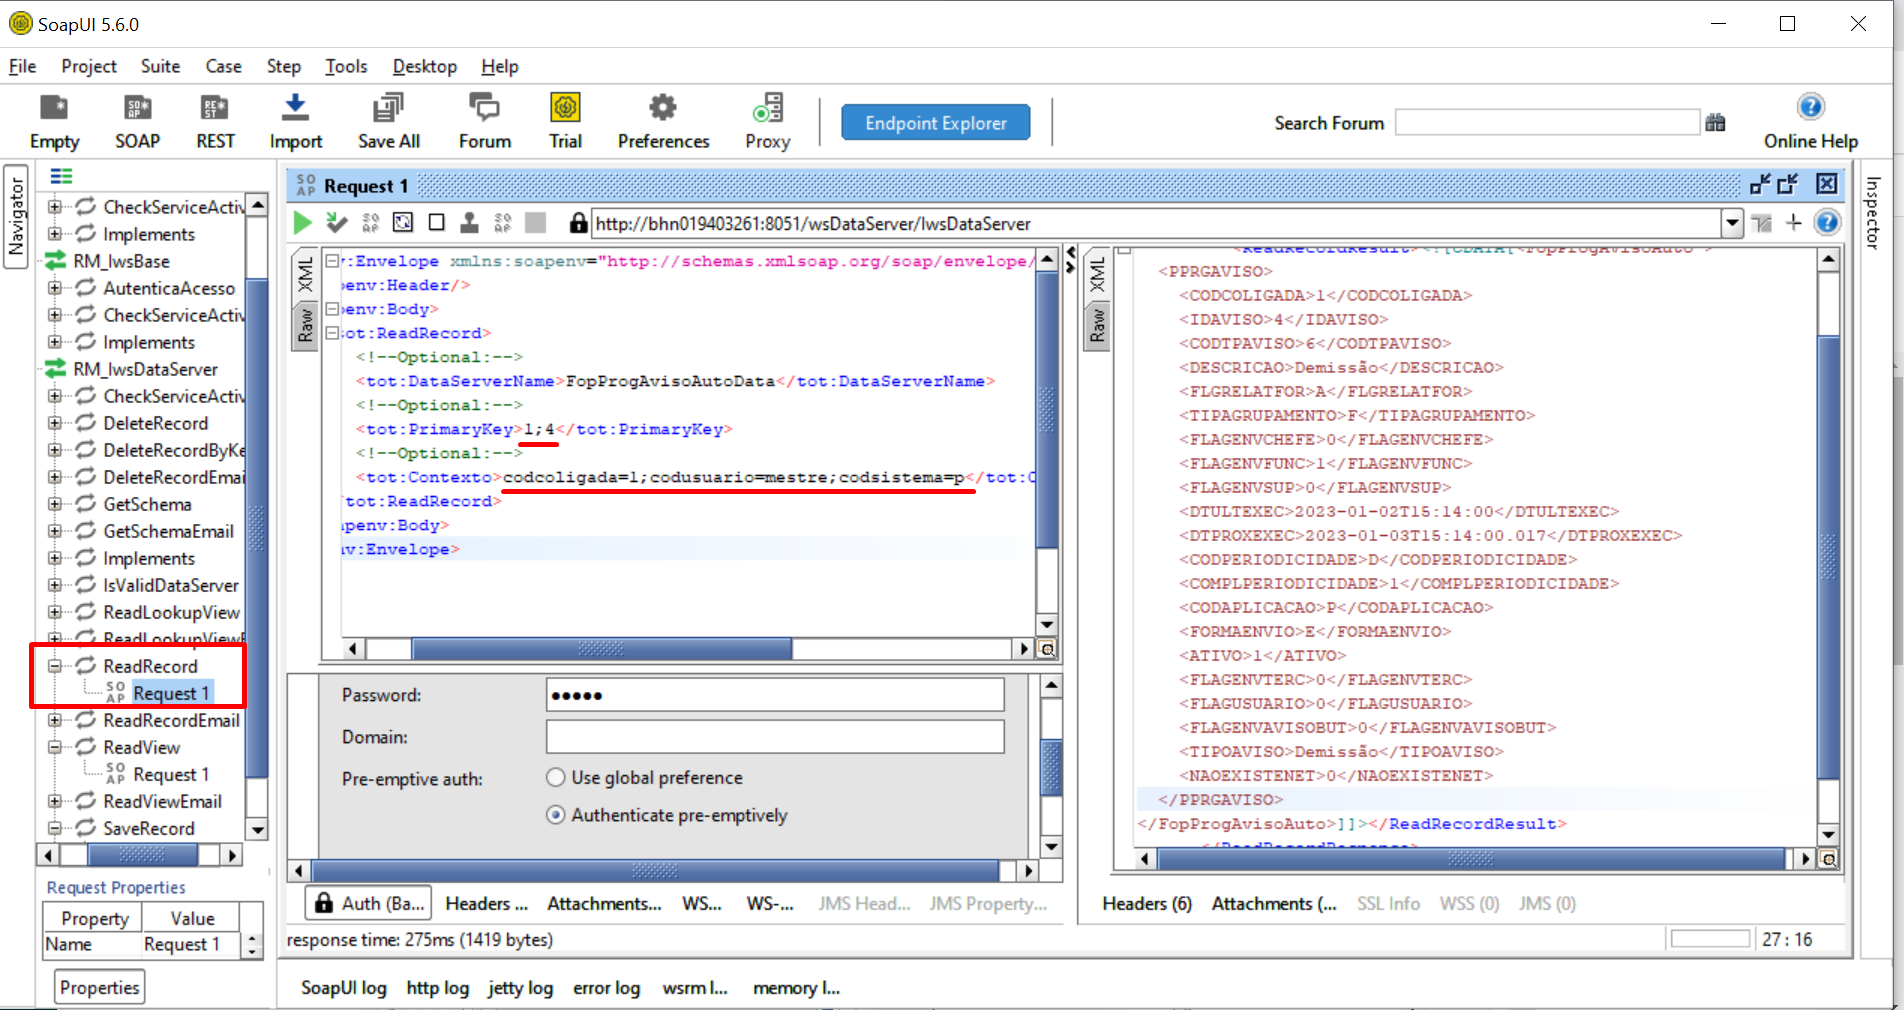The height and width of the screenshot is (1010, 1904).
Task: Expand the AutenticaAcesso tree node
Action: coord(55,288)
